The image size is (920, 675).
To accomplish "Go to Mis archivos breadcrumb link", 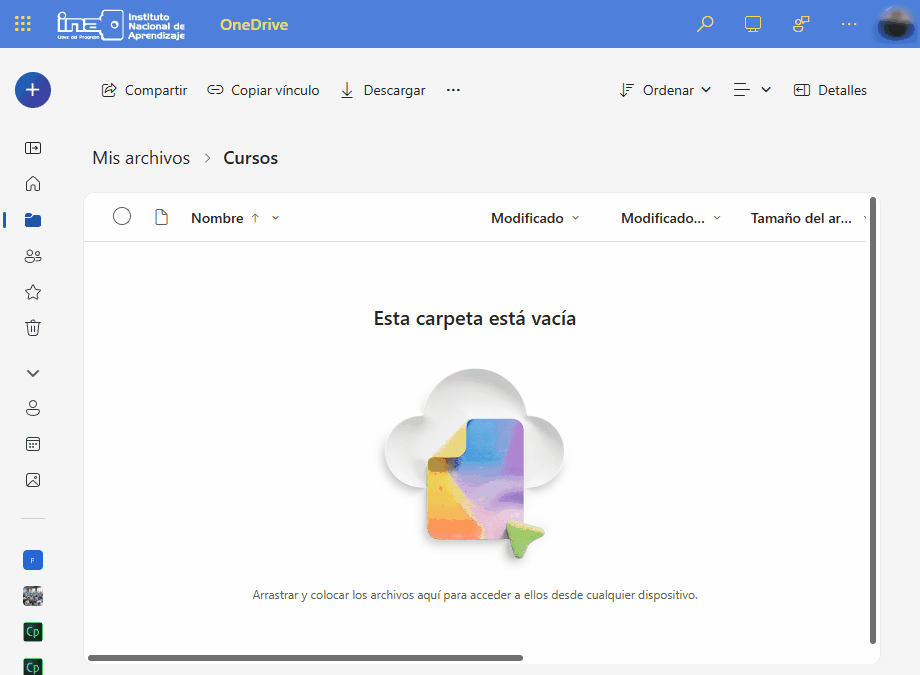I will coord(141,158).
